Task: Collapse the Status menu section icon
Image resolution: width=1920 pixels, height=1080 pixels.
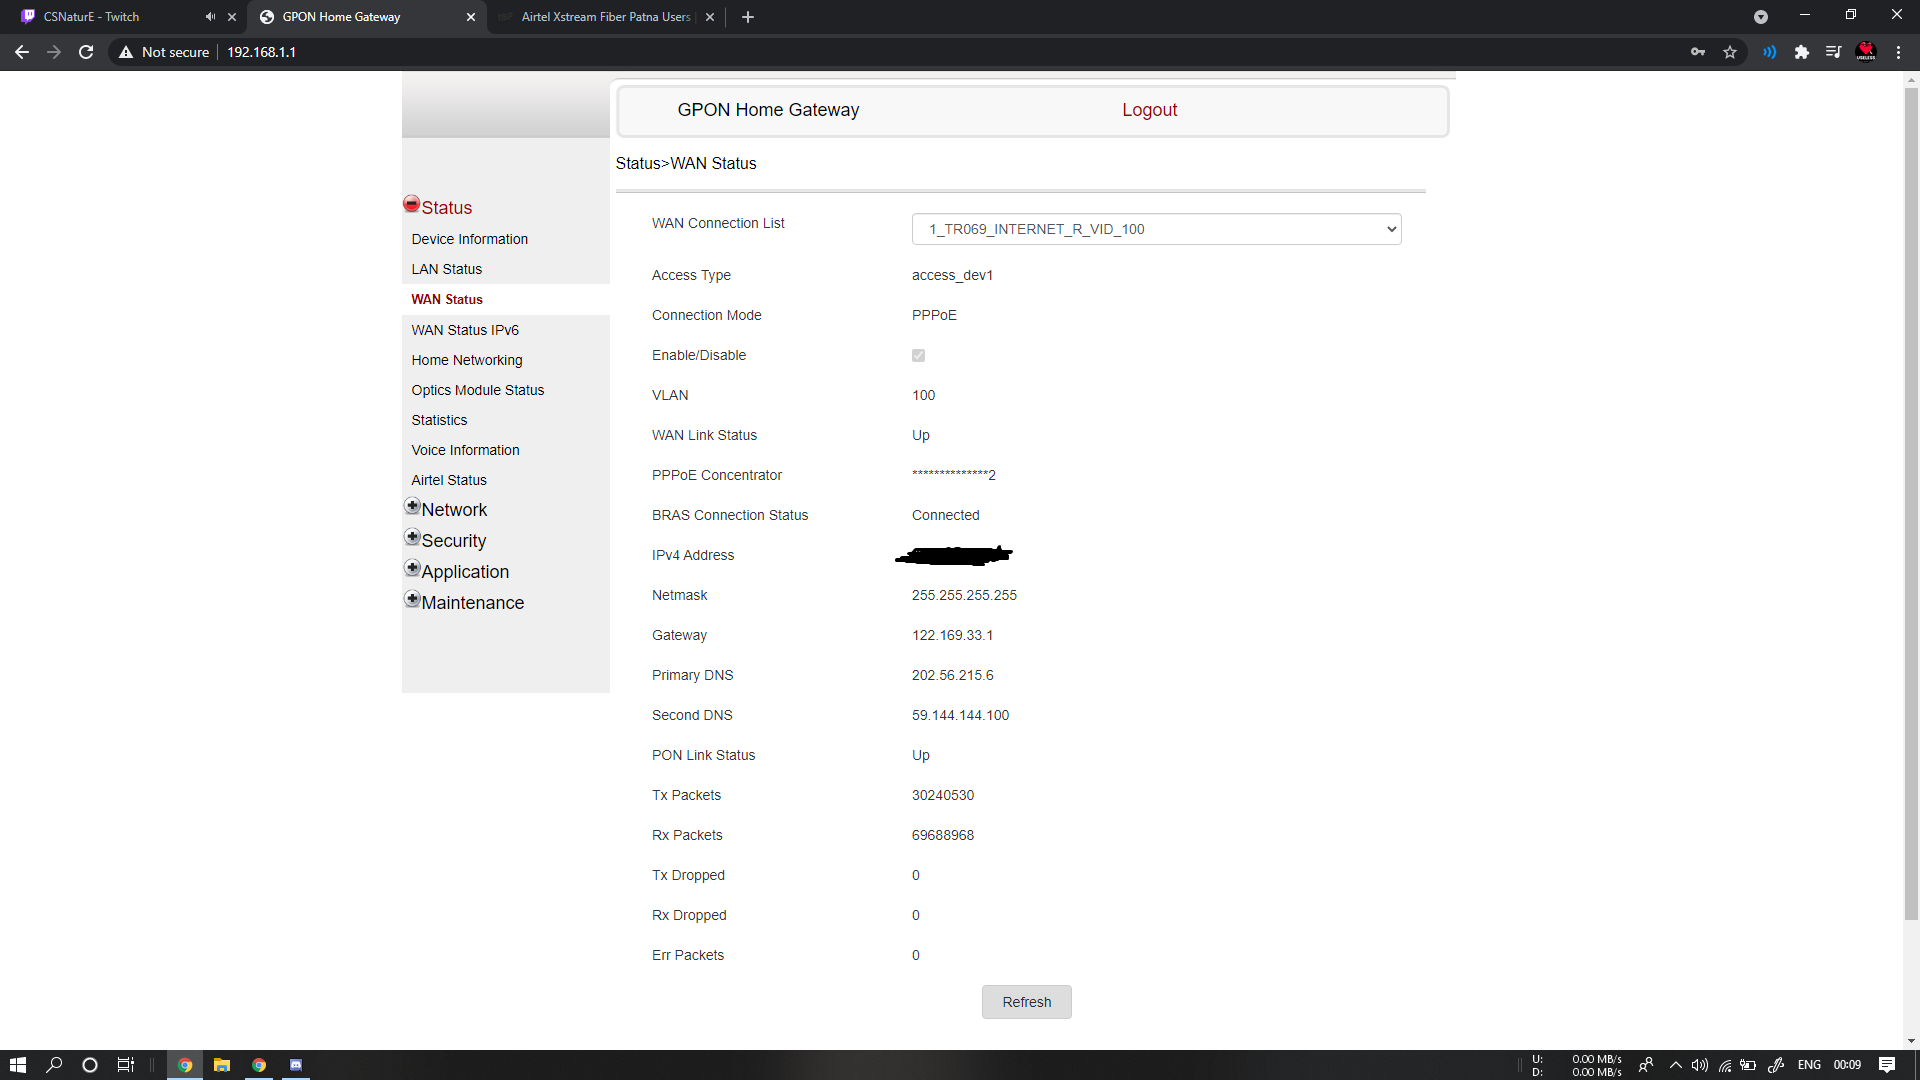Action: (411, 204)
